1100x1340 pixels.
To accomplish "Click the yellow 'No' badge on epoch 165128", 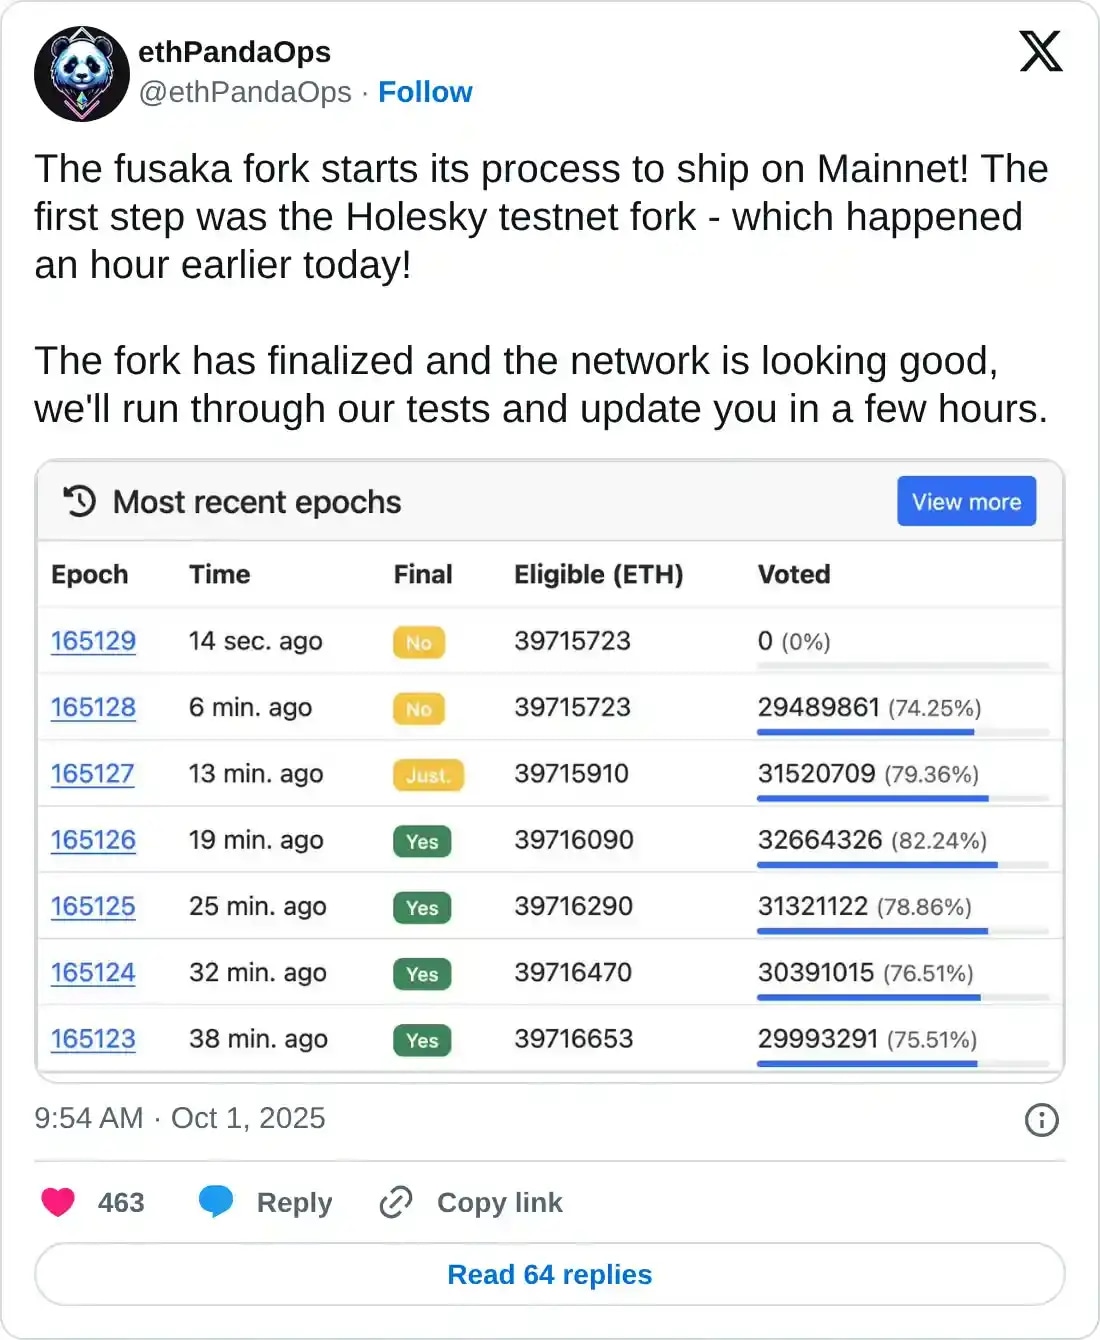I will tap(418, 708).
